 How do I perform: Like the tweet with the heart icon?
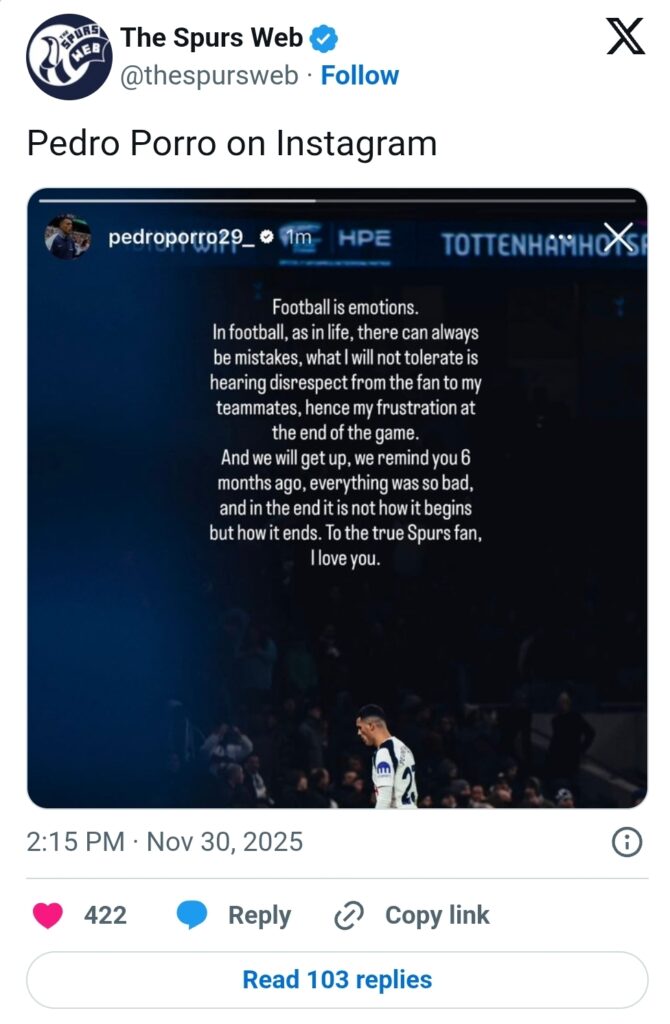pyautogui.click(x=47, y=915)
